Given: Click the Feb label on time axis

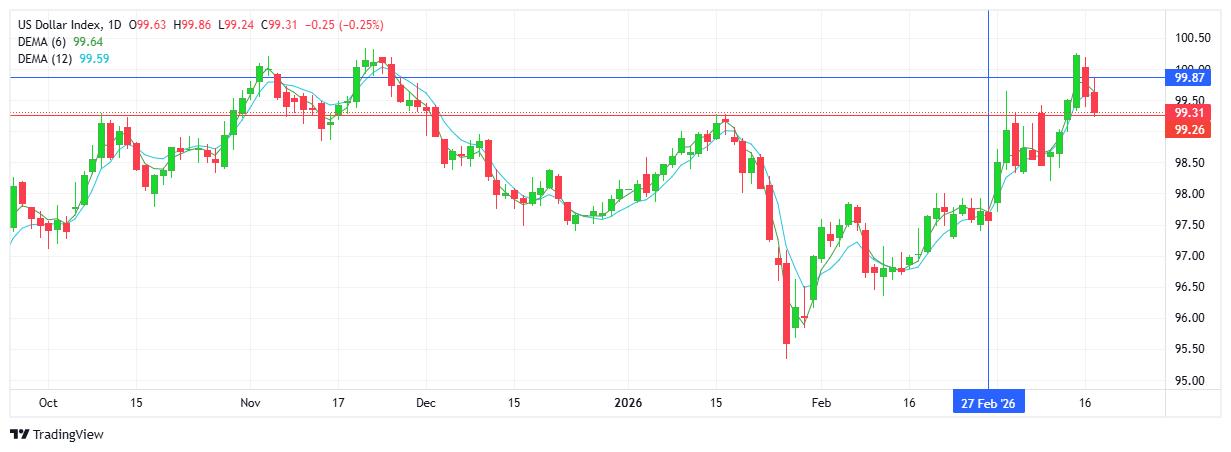Looking at the screenshot, I should tap(820, 403).
